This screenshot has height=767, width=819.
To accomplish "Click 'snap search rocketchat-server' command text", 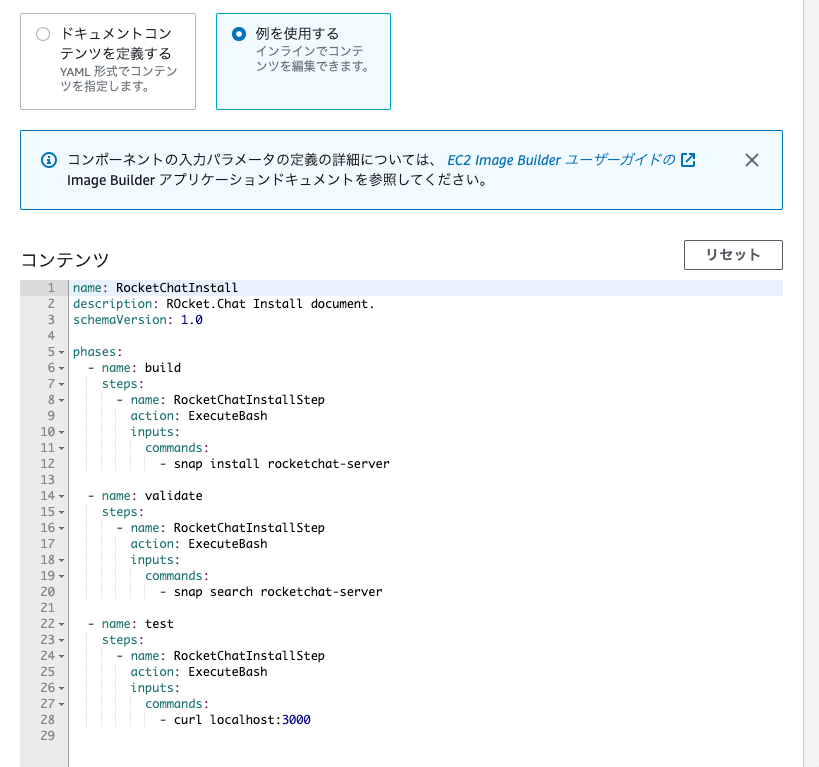I will tap(278, 592).
